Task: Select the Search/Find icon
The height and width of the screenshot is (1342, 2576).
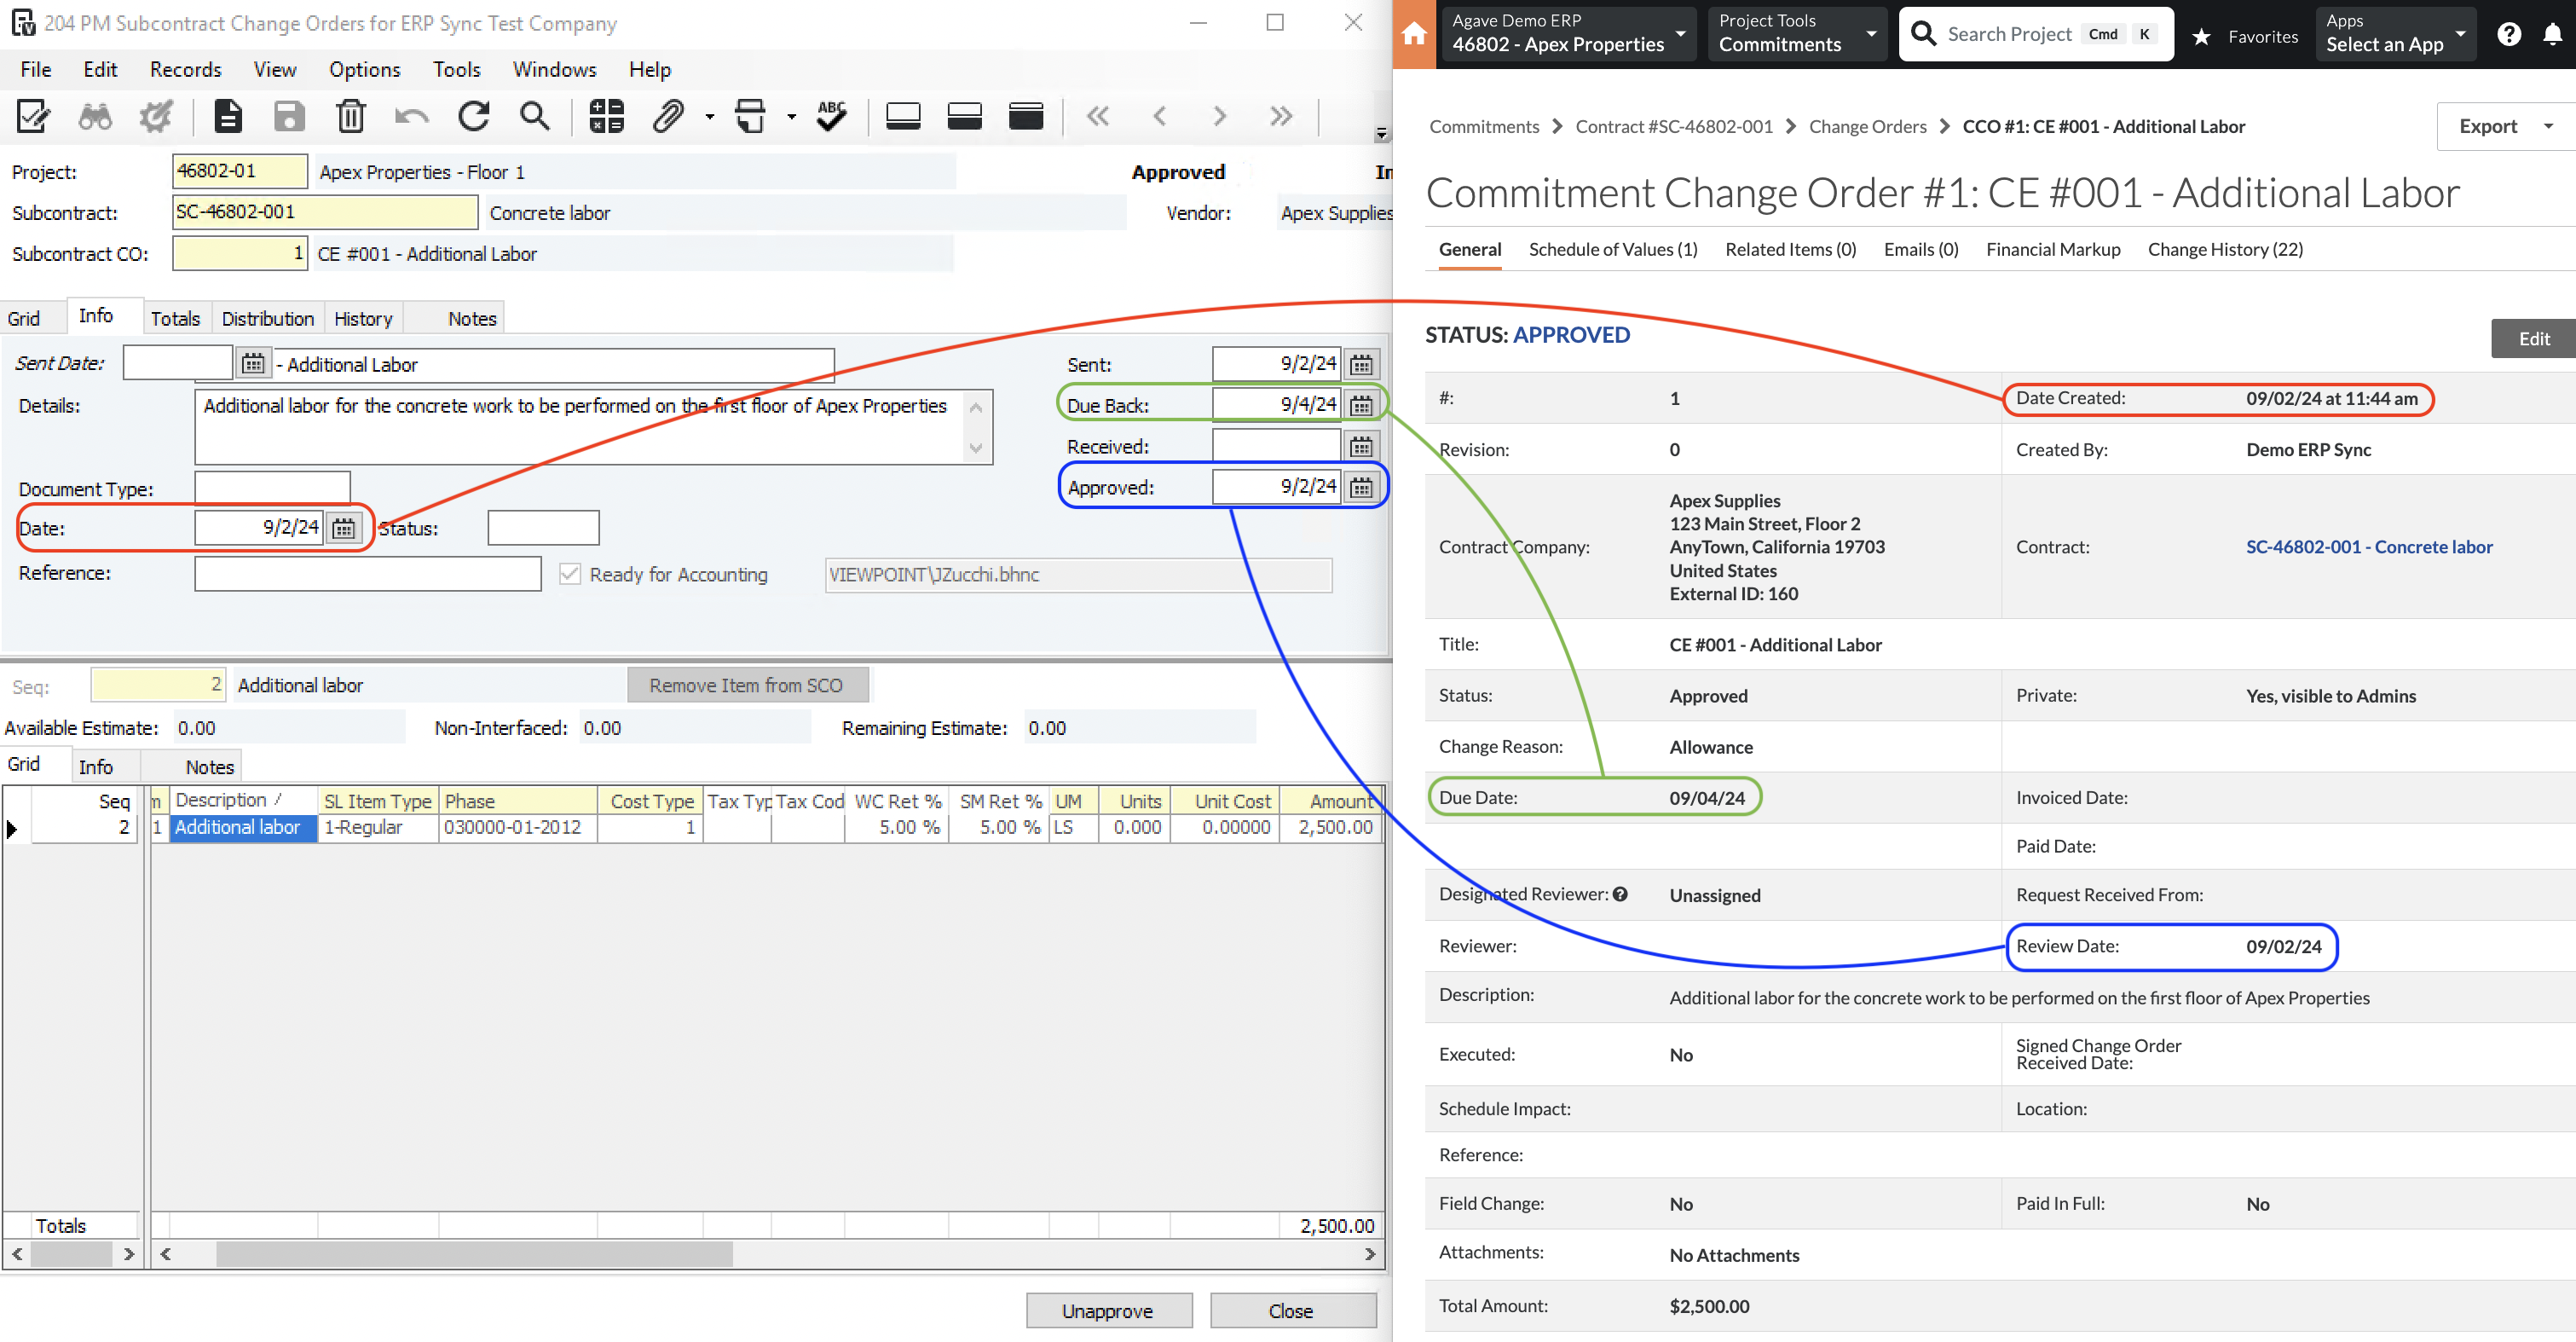Action: tap(537, 116)
